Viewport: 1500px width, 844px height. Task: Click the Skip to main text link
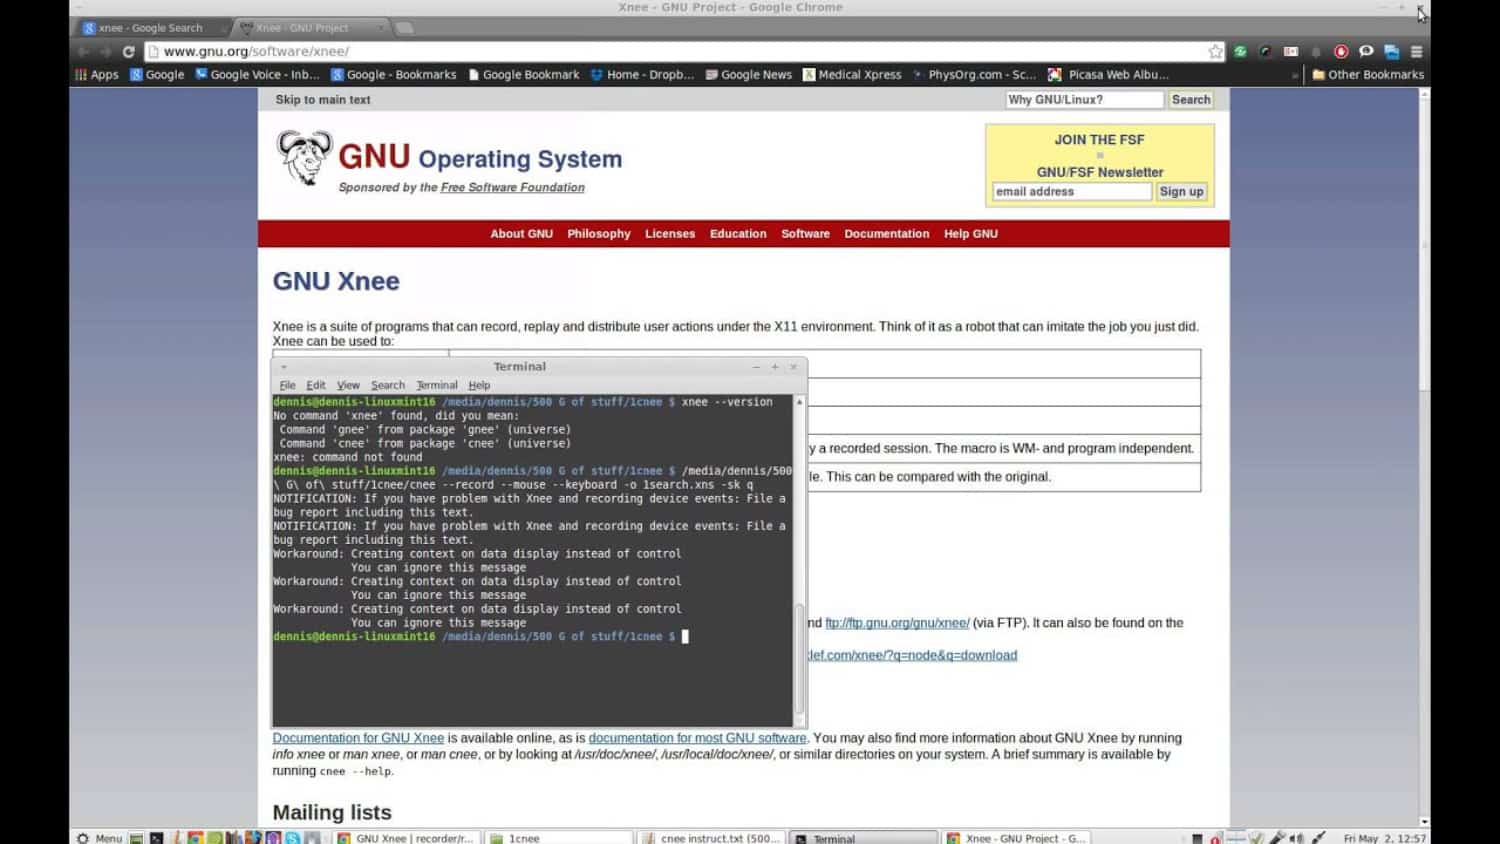(x=323, y=99)
